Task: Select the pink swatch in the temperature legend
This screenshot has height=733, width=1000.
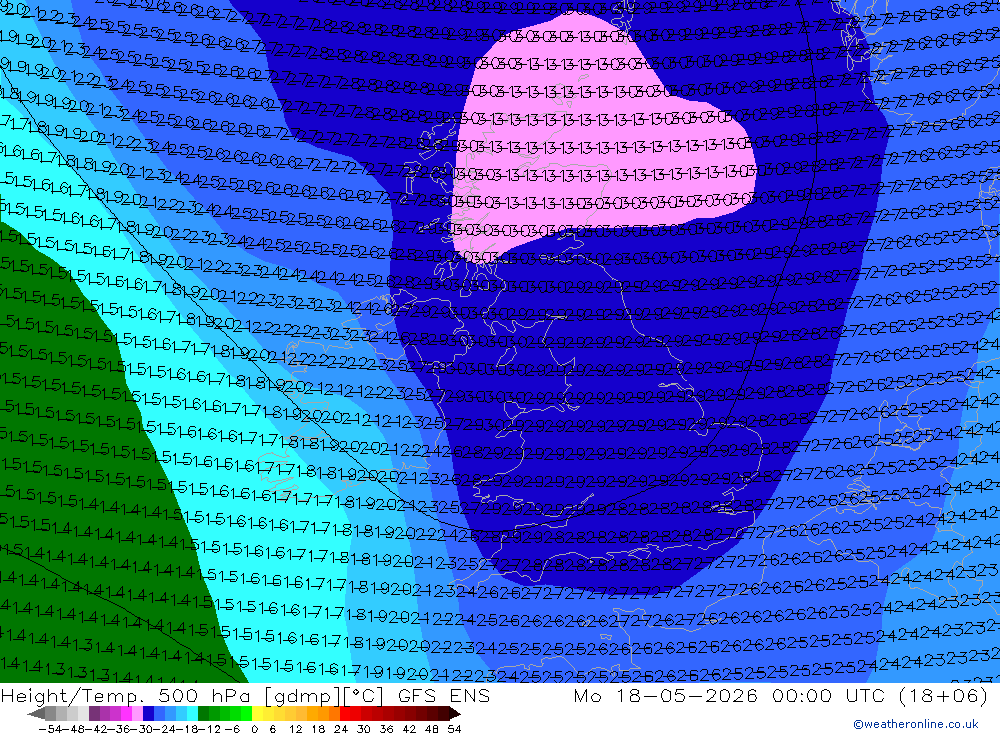Action: (137, 713)
